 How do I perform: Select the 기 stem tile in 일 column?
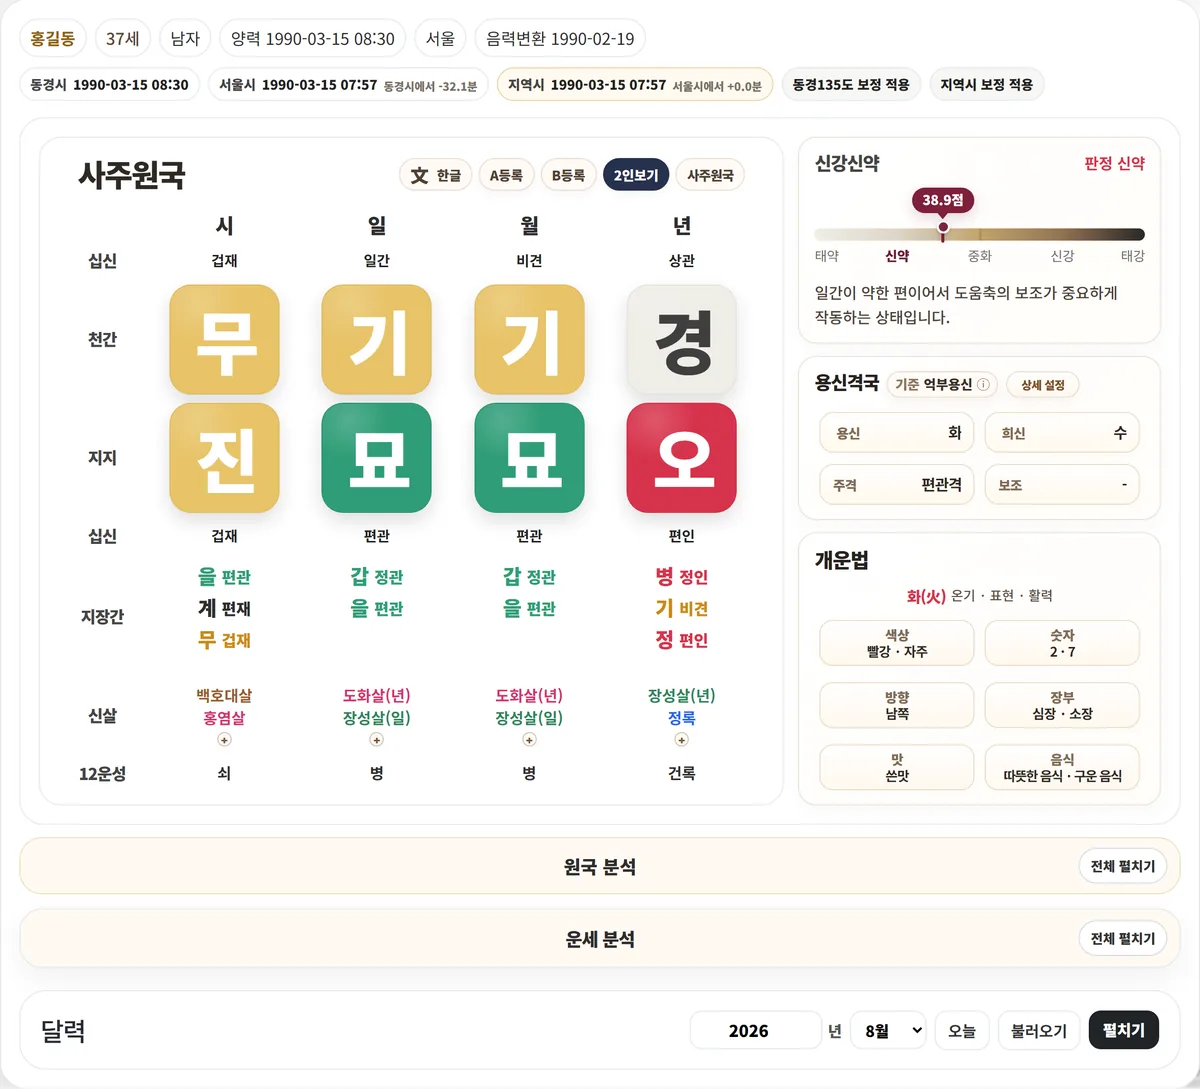(376, 339)
